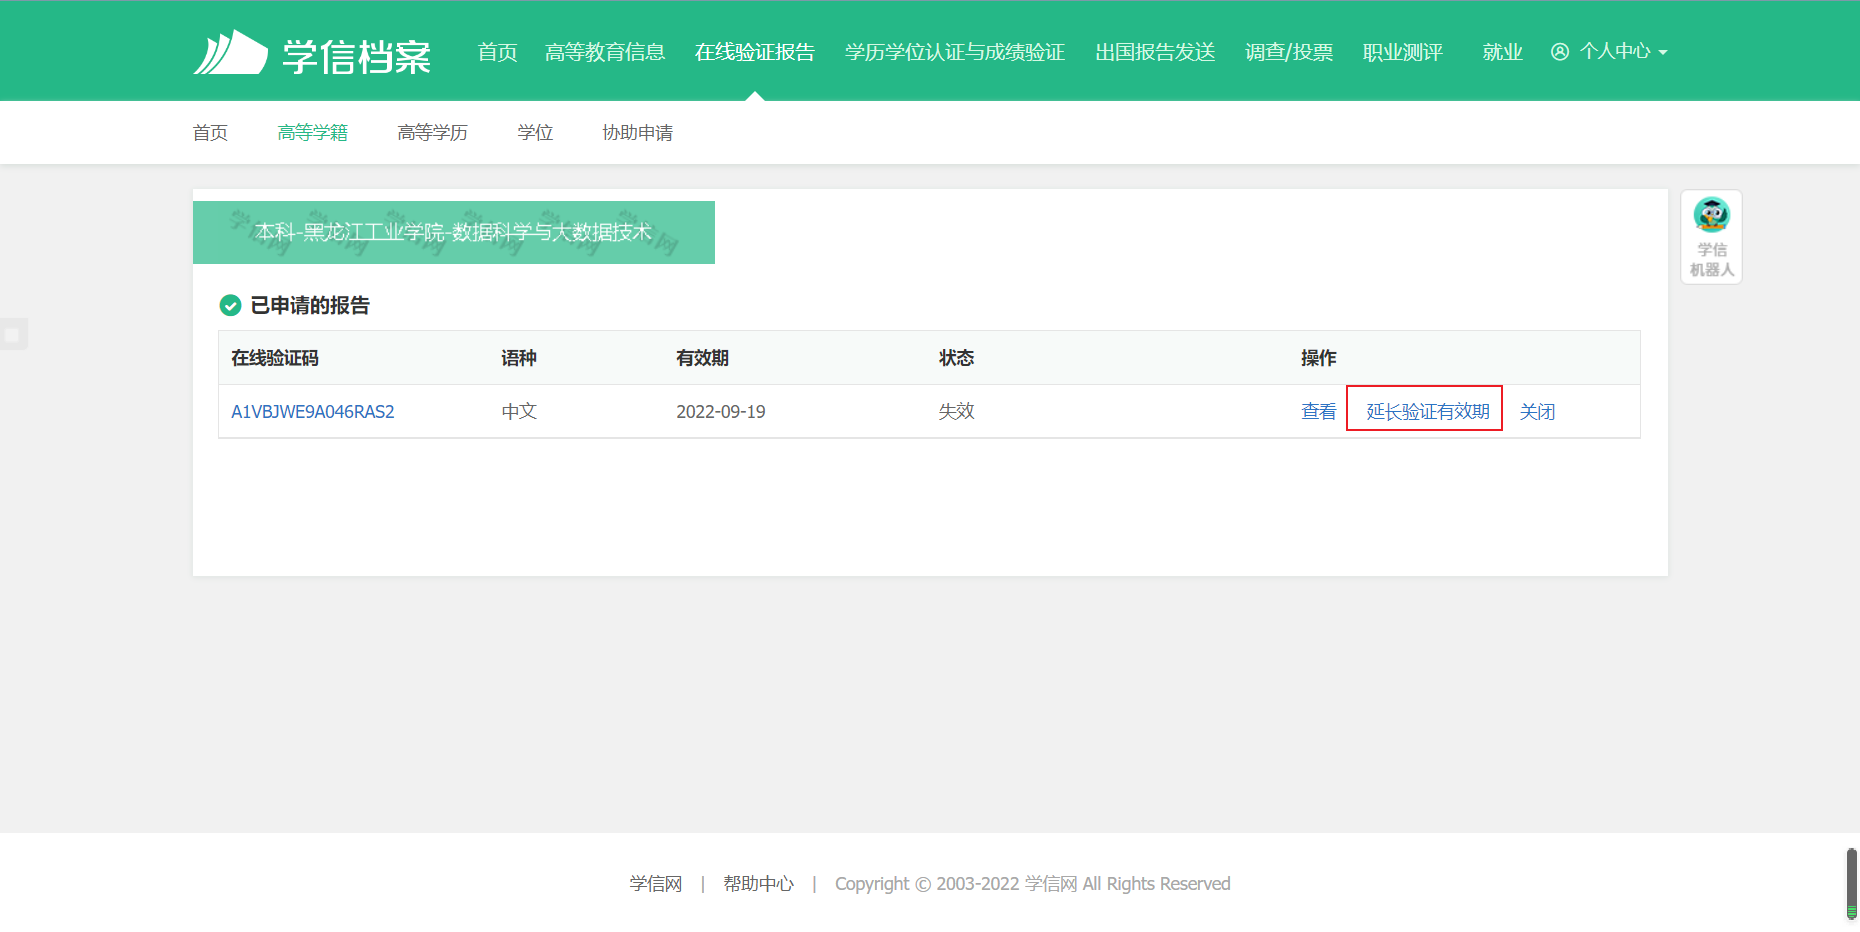Open 学历学位认证与成绩验证 menu item
The image size is (1860, 932).
(x=955, y=52)
